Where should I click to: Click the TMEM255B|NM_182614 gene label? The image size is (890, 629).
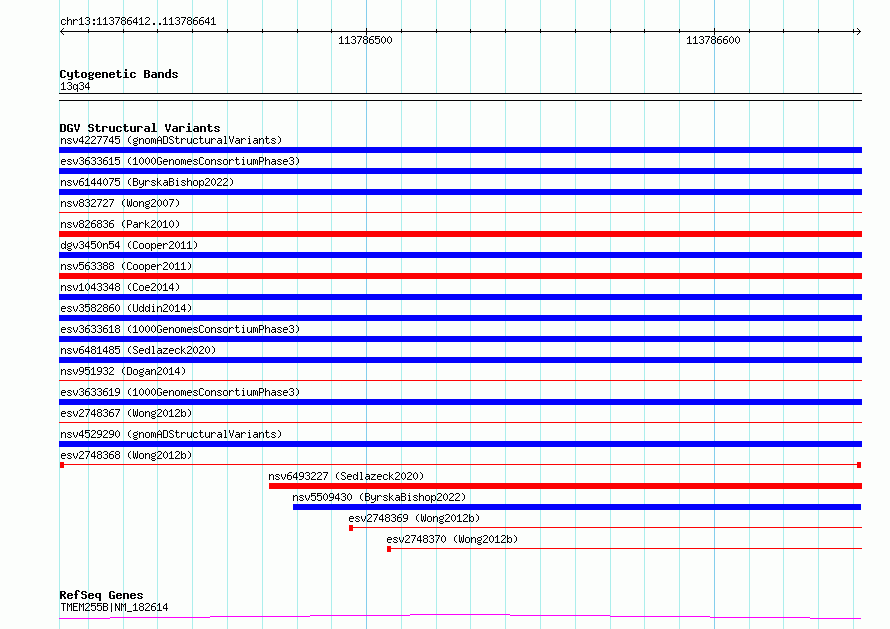(x=114, y=607)
